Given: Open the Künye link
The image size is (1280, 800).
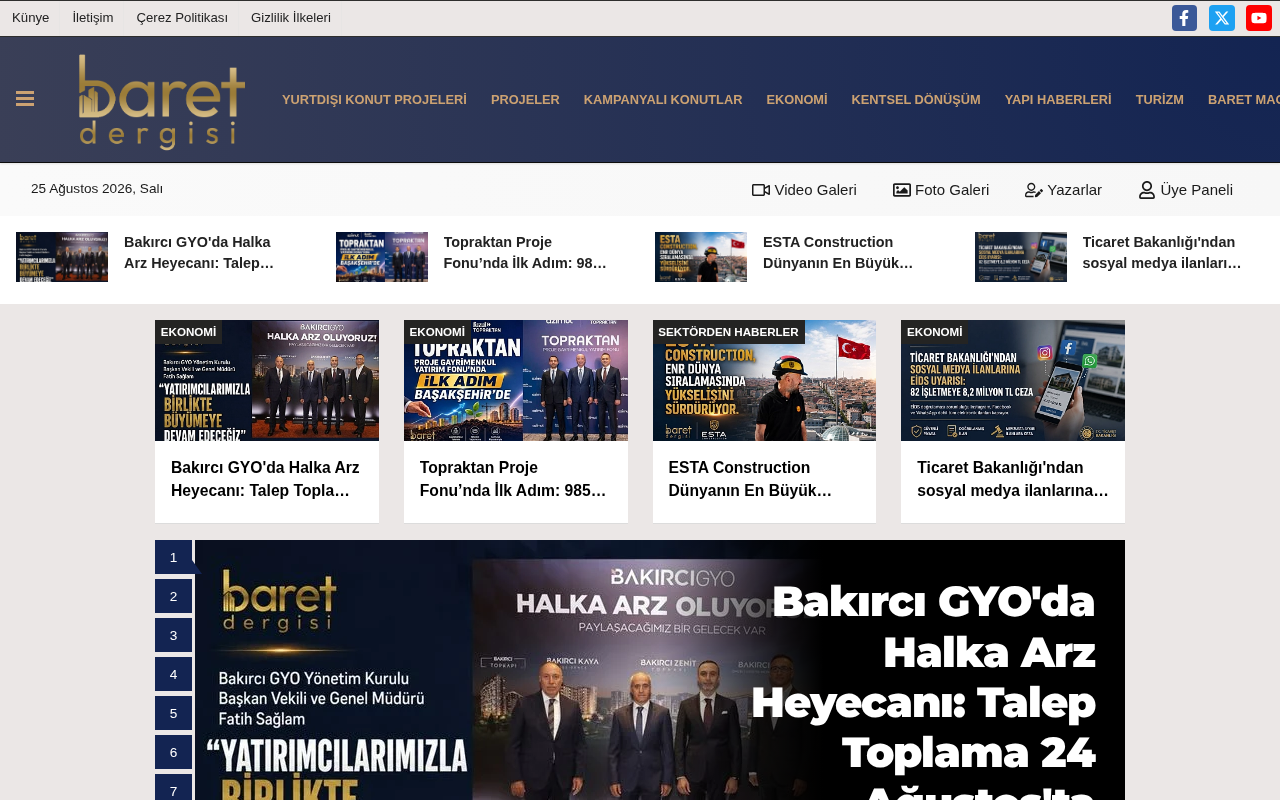Looking at the screenshot, I should point(30,18).
